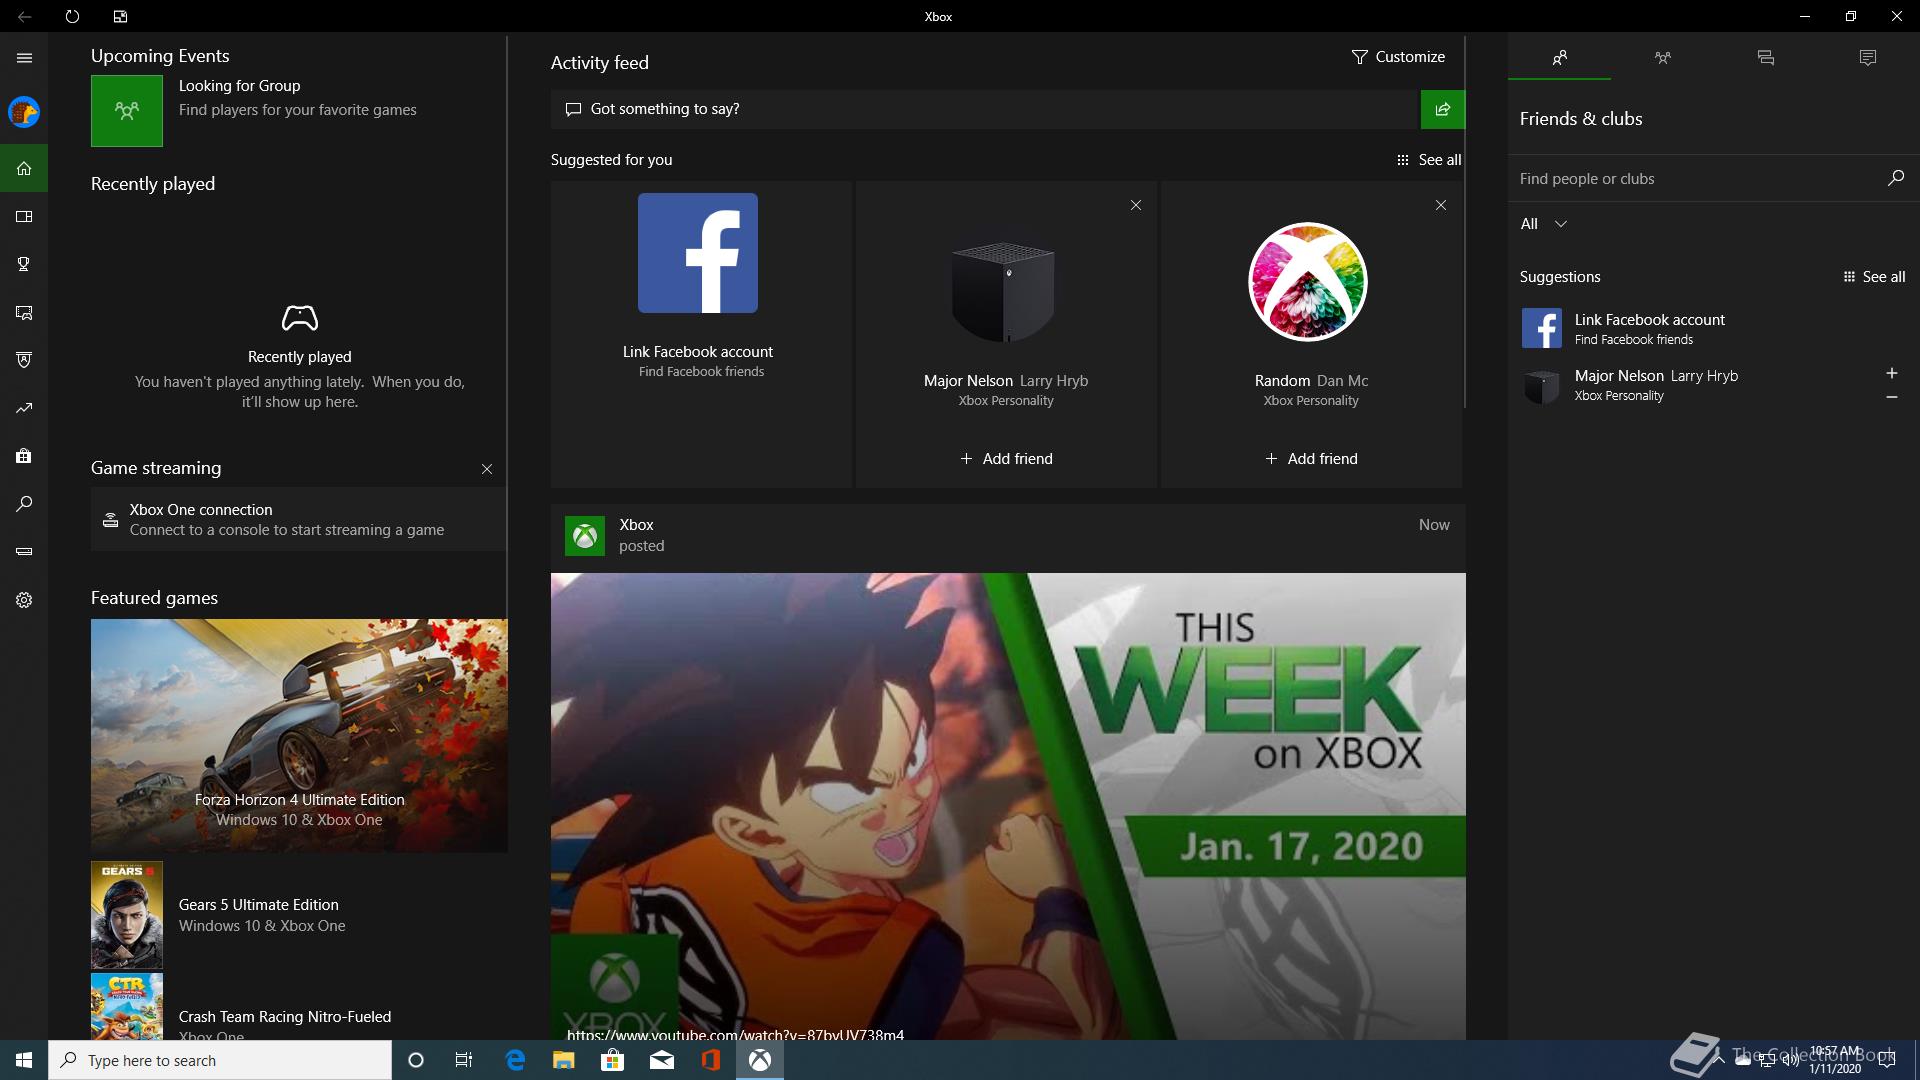Add Major Nelson as friend in feed

coord(1006,459)
